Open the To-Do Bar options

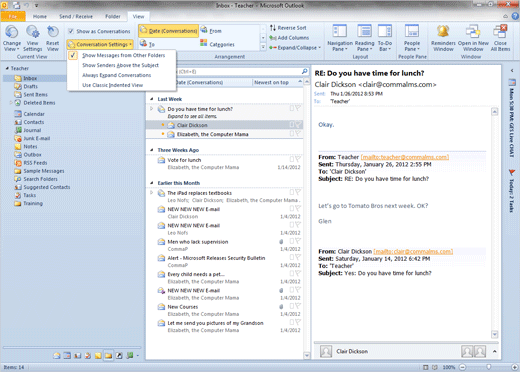[385, 39]
